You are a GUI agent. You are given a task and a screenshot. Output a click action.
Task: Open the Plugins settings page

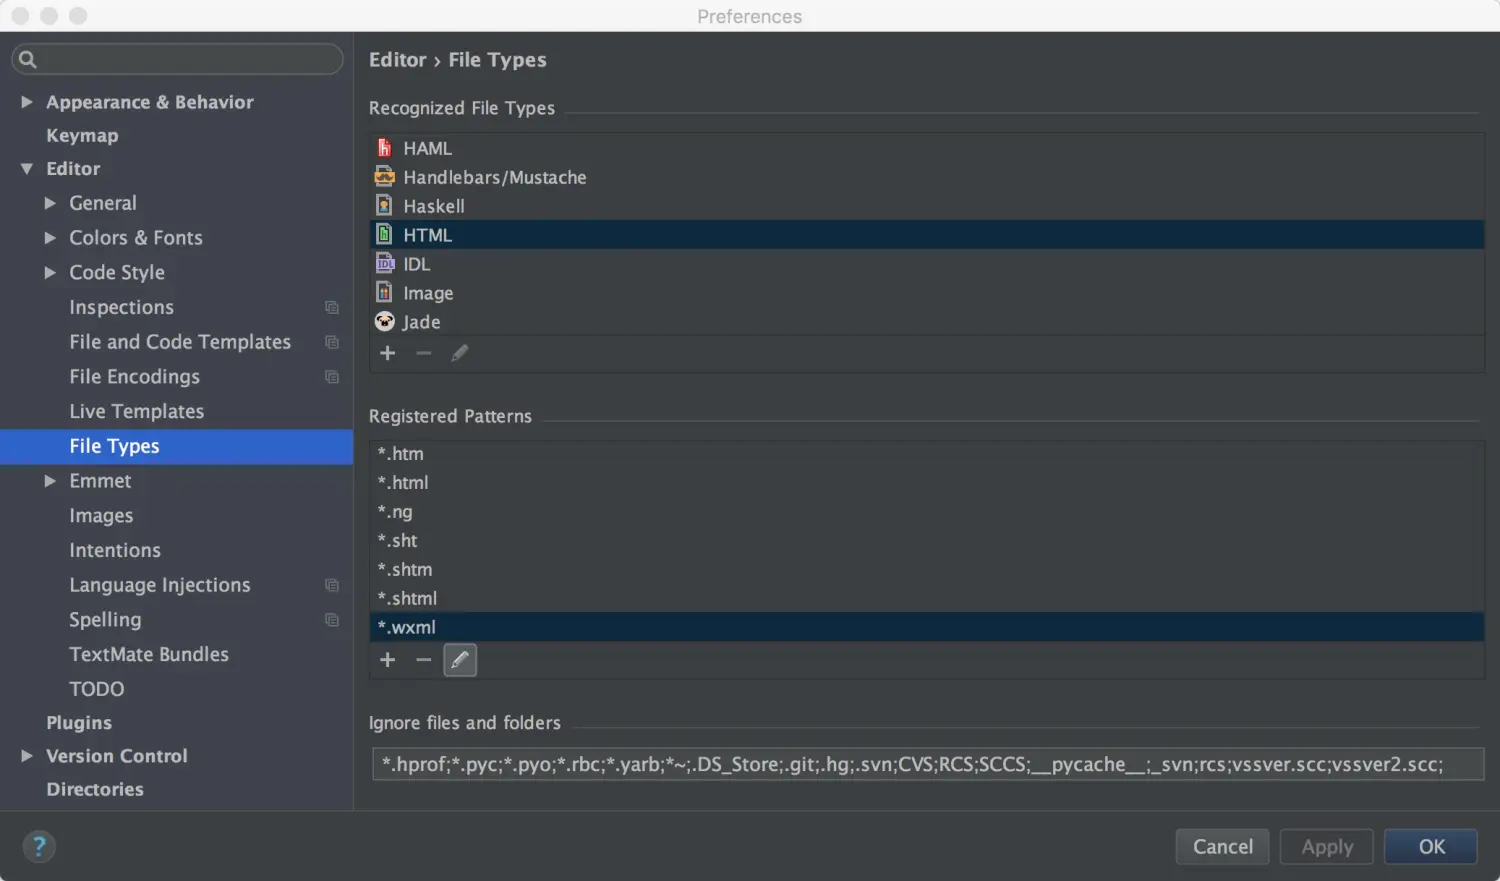[79, 723]
